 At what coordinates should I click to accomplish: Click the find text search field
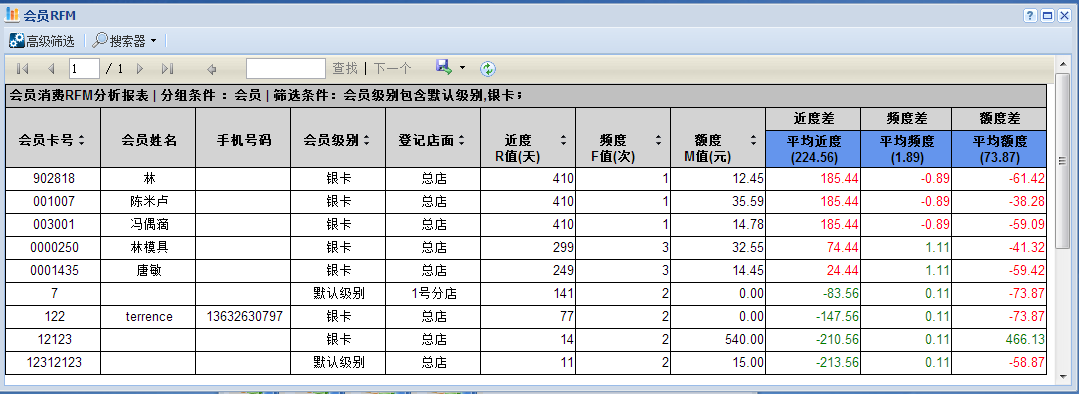click(x=286, y=69)
